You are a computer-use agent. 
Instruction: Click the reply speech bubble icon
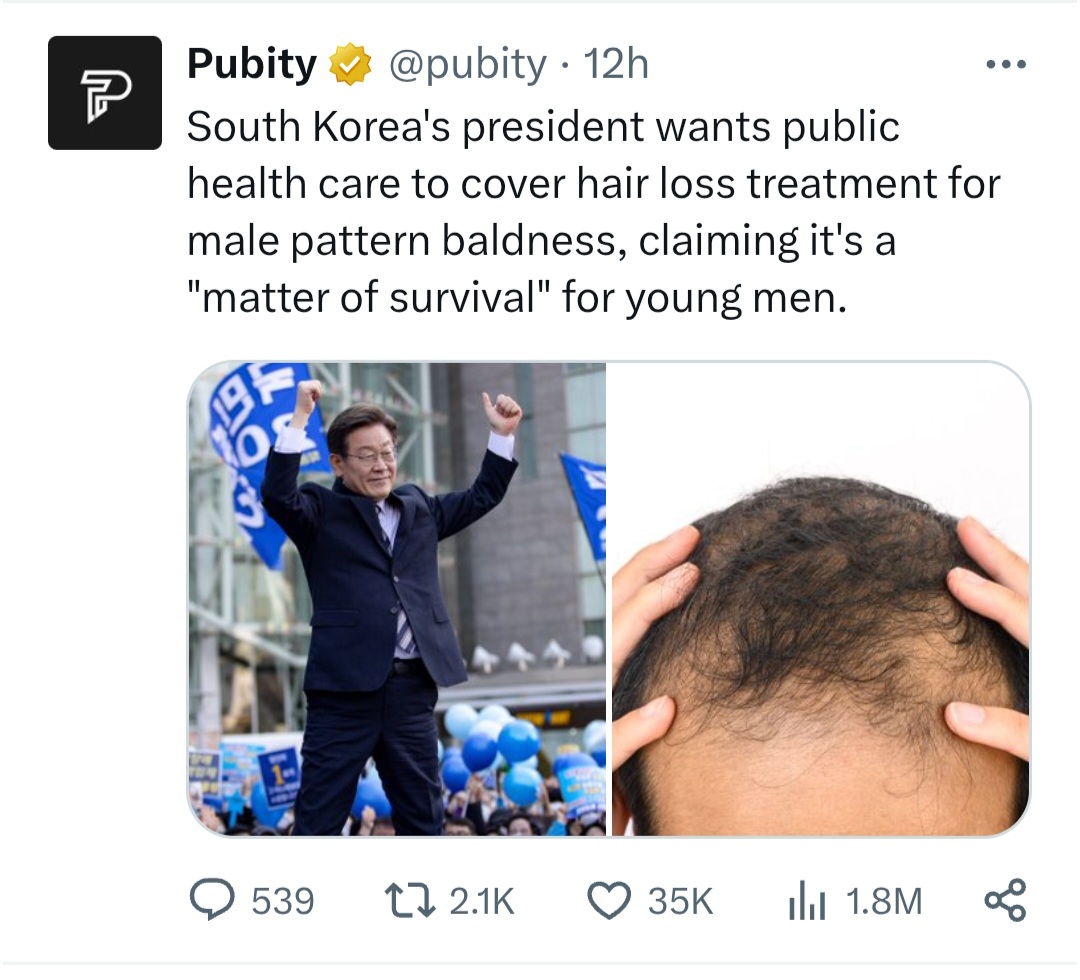212,900
